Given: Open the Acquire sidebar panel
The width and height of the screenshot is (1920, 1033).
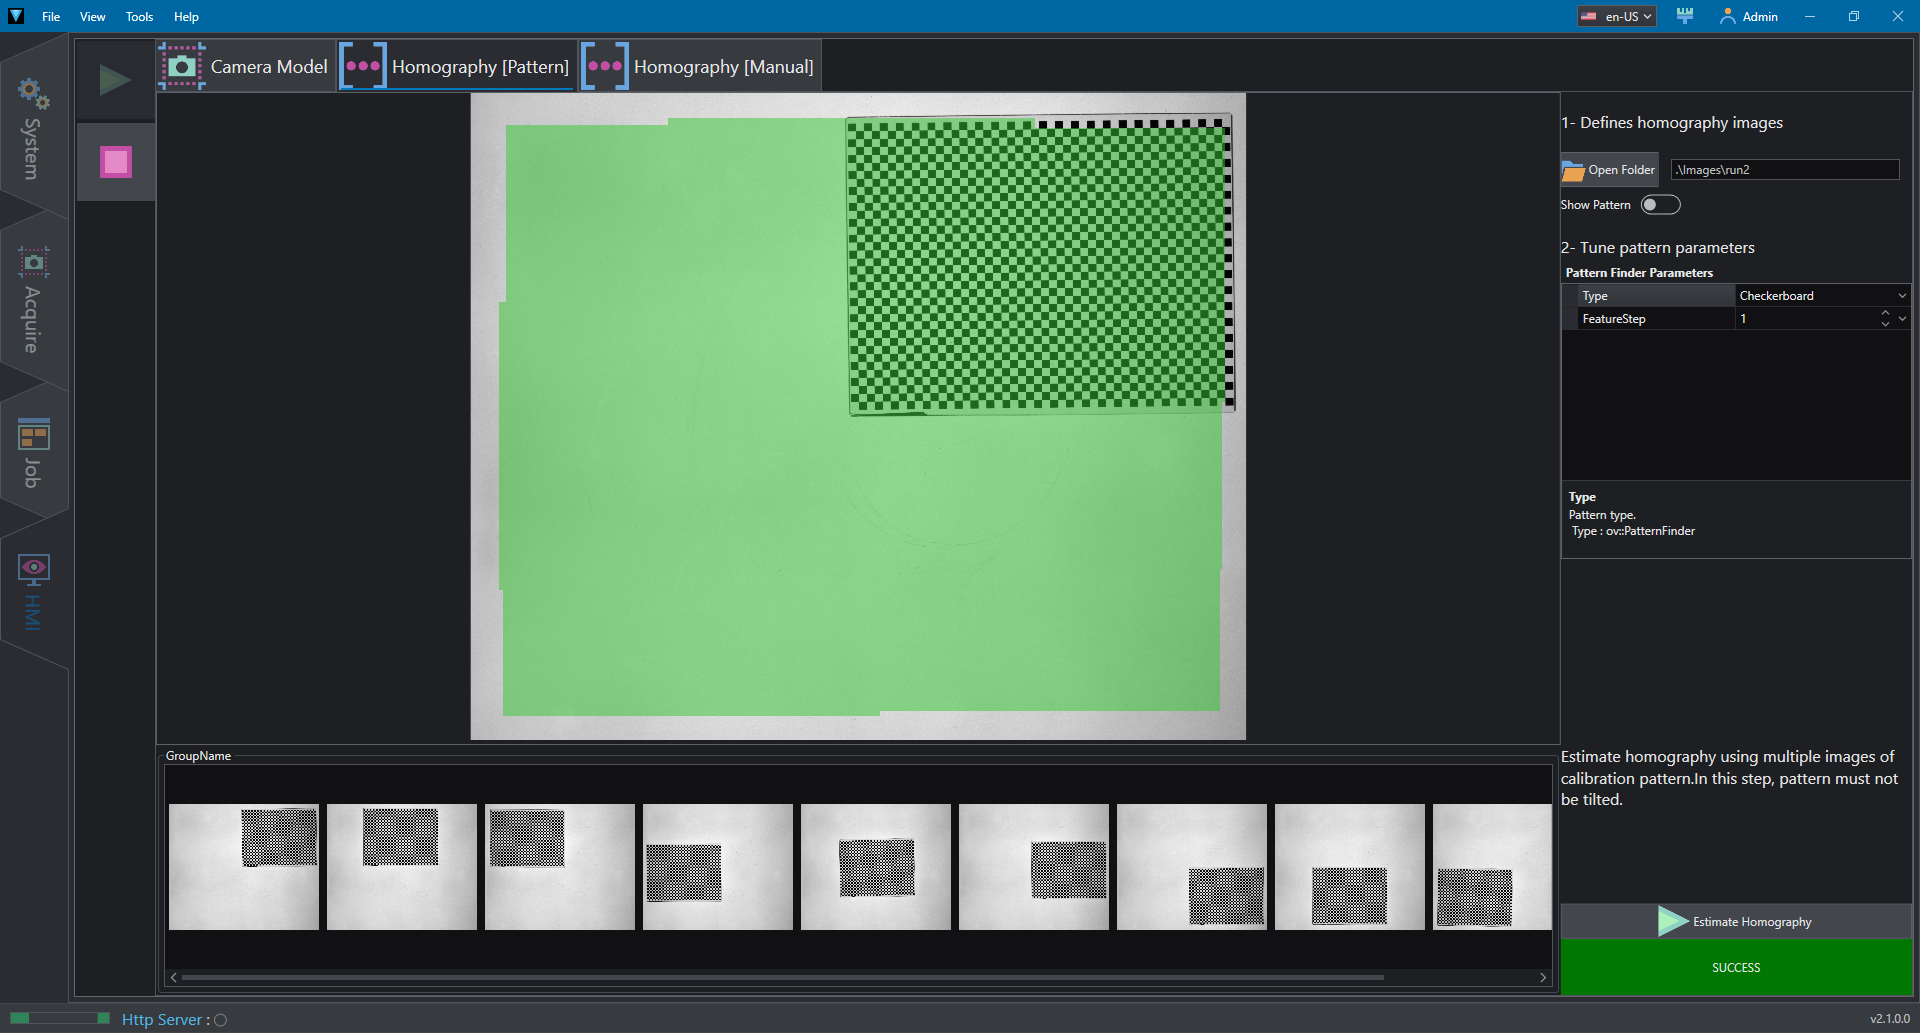Looking at the screenshot, I should tap(33, 300).
